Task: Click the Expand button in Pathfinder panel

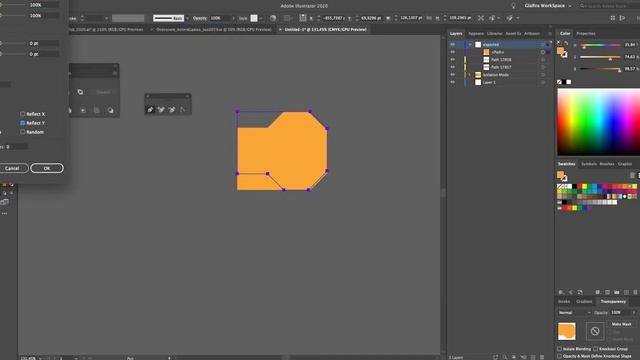Action: click(103, 92)
